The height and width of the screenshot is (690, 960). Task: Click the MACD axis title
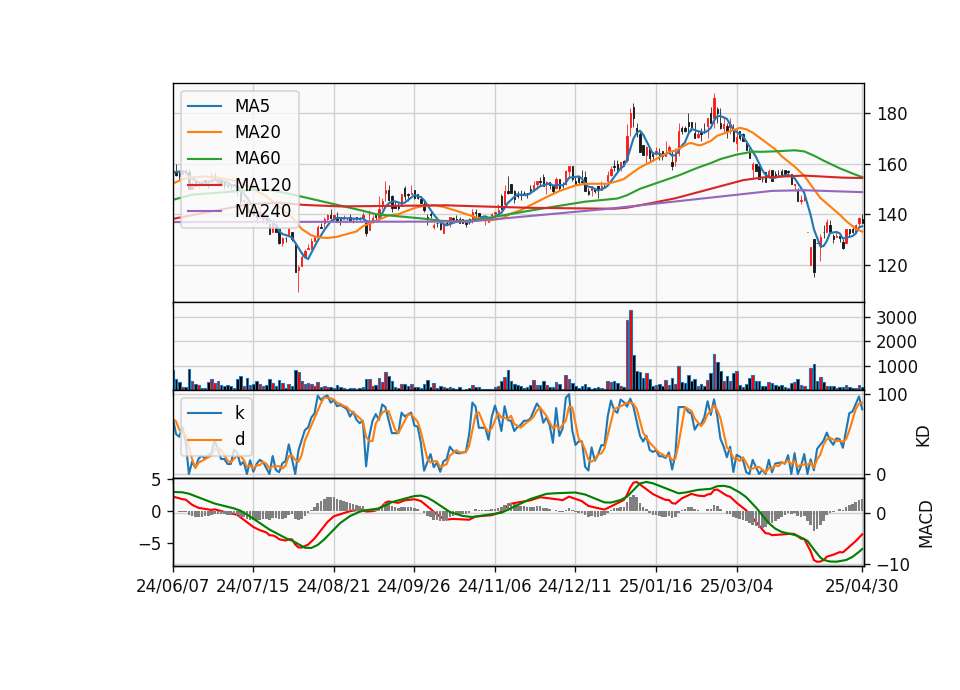tap(926, 524)
